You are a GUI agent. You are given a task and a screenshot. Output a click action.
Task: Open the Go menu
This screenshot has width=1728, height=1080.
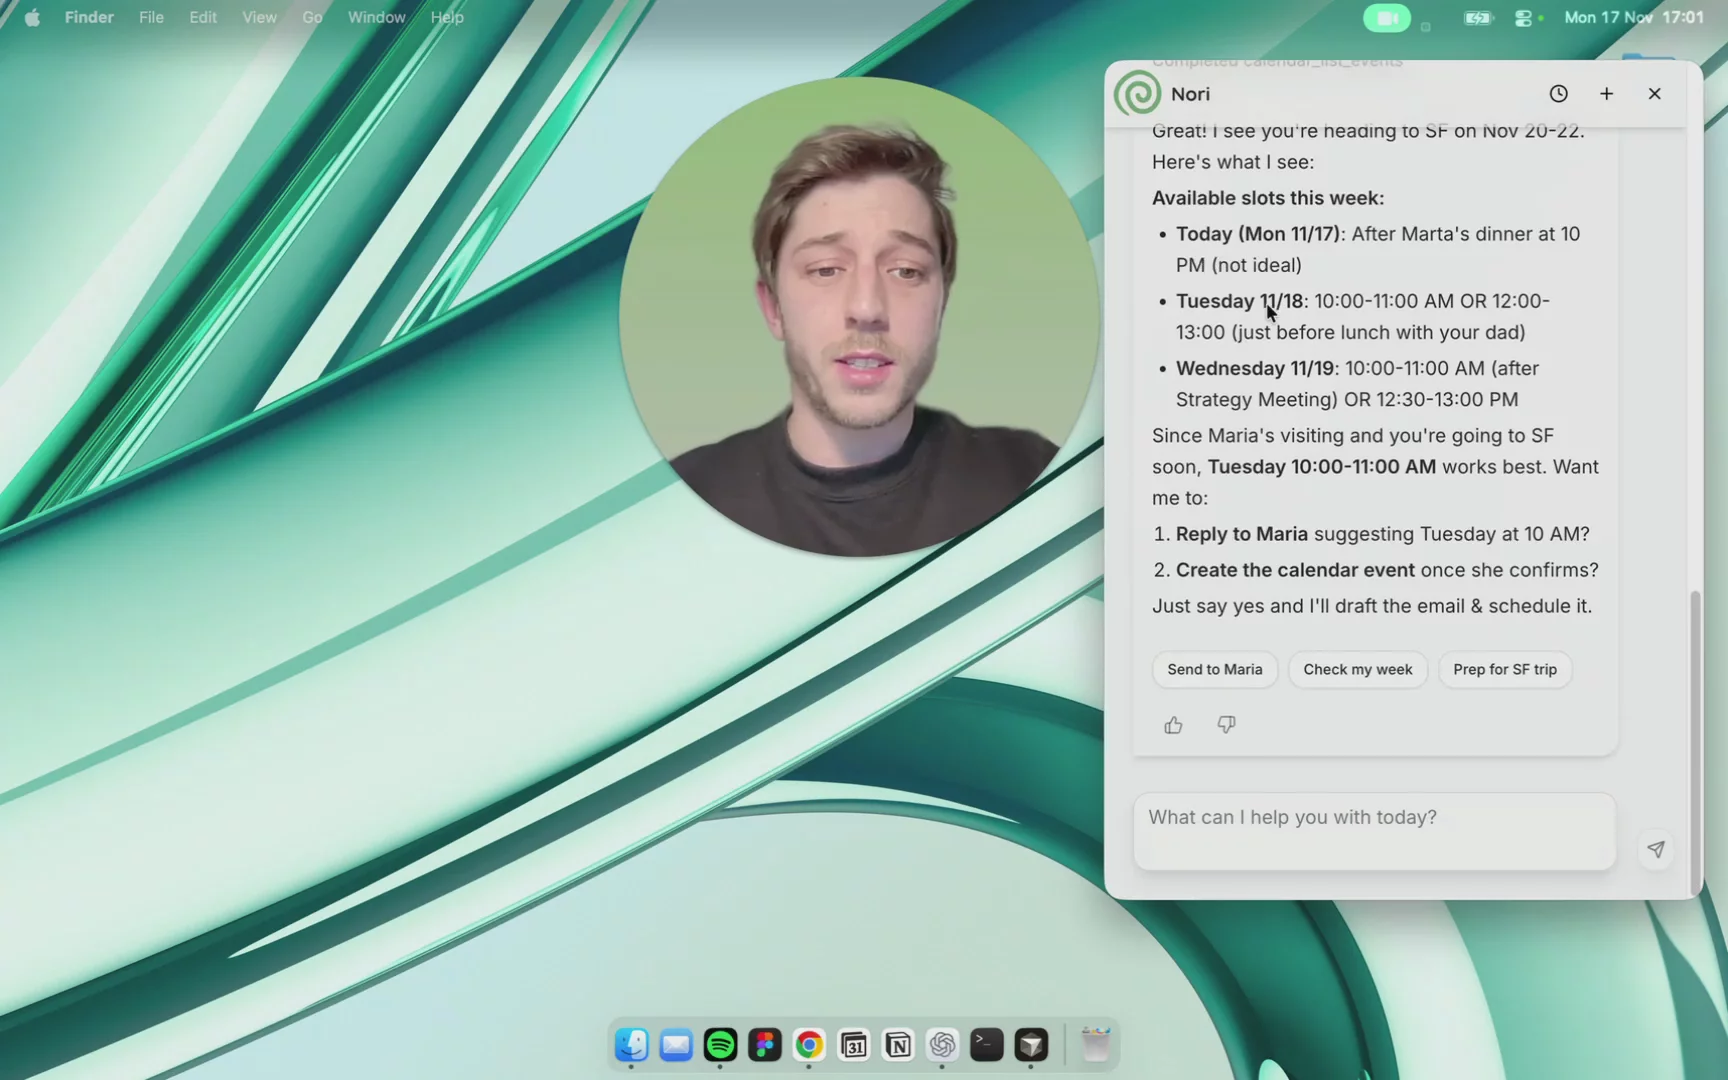(x=311, y=17)
